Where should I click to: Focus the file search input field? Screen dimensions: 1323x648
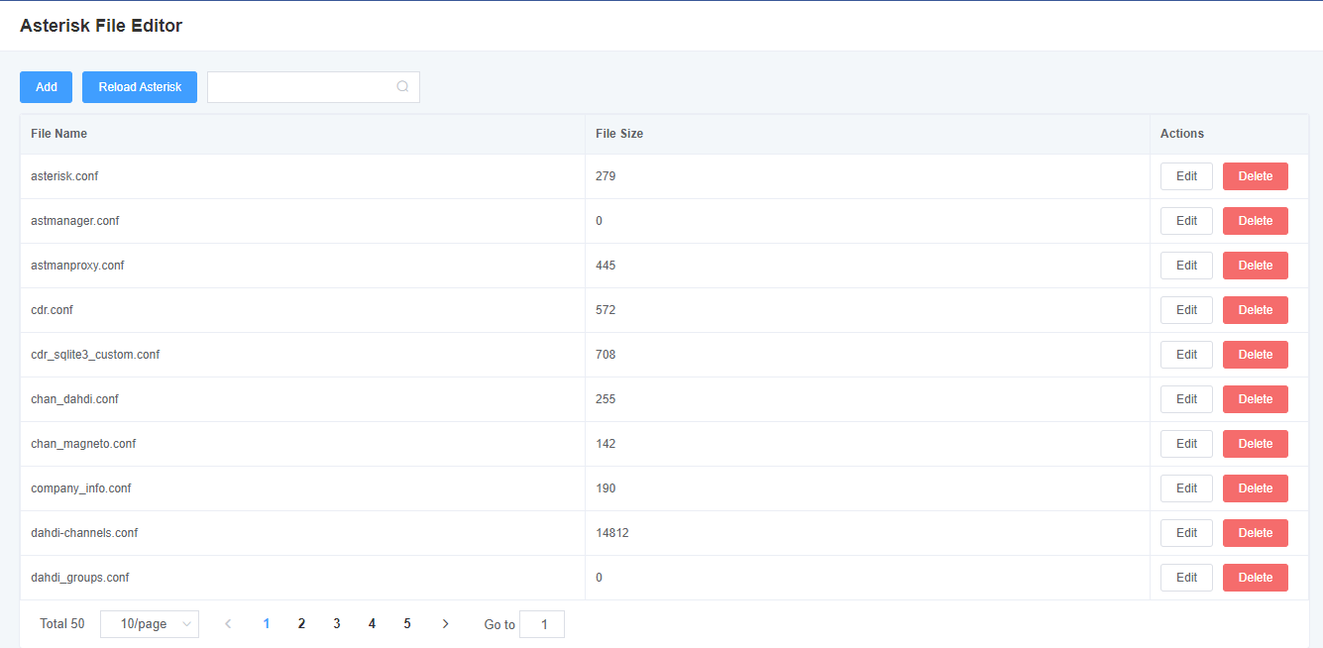click(x=313, y=87)
